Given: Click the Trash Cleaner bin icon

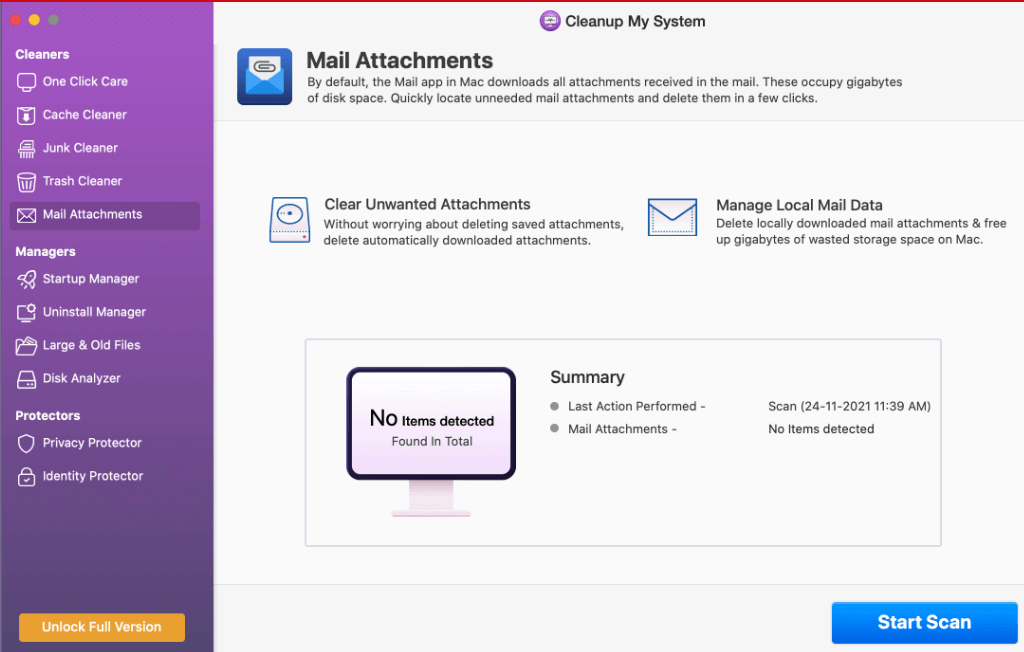Looking at the screenshot, I should [26, 182].
